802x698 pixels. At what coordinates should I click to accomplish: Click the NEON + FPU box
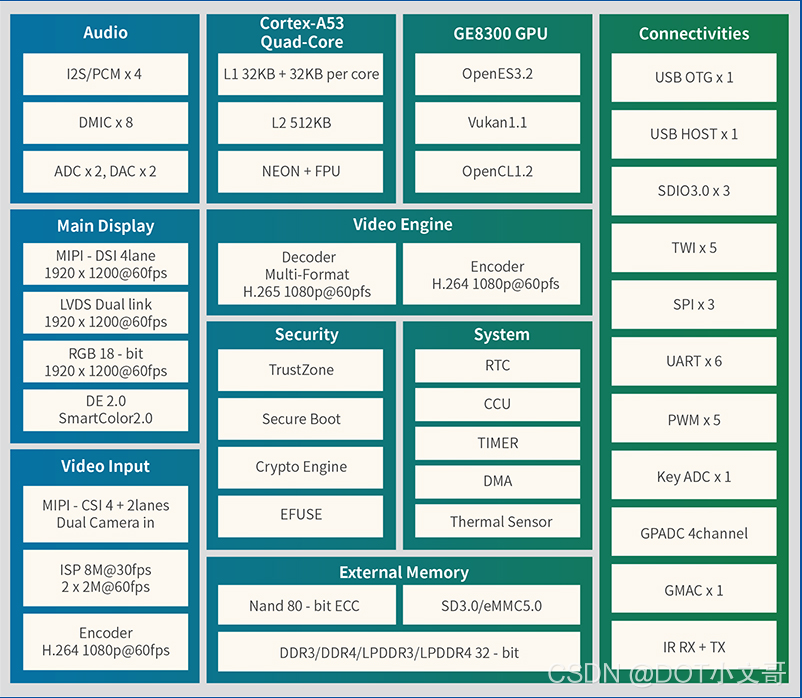pyautogui.click(x=301, y=171)
